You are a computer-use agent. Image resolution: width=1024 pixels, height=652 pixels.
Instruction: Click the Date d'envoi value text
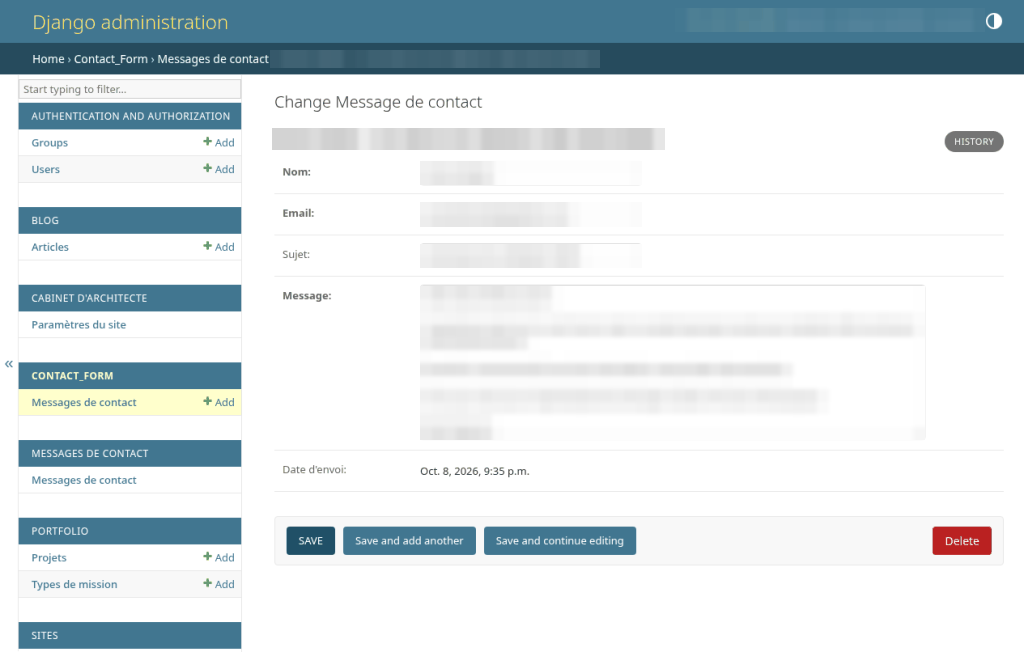tap(475, 471)
